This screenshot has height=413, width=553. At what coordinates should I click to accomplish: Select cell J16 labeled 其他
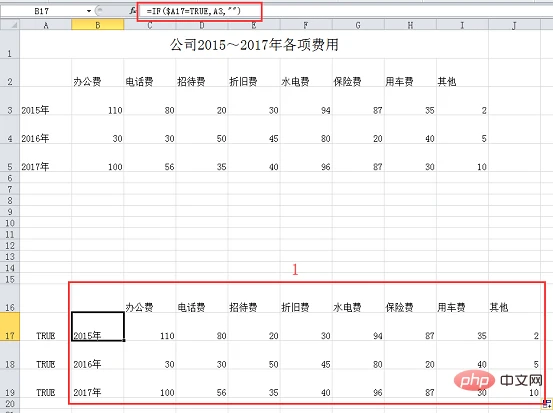[x=514, y=298]
